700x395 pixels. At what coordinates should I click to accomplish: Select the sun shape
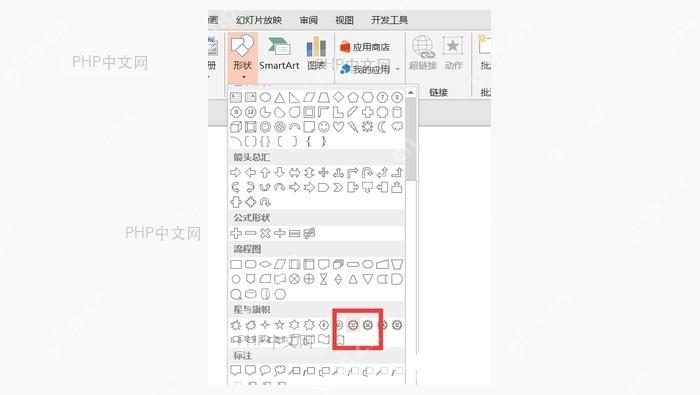367,127
